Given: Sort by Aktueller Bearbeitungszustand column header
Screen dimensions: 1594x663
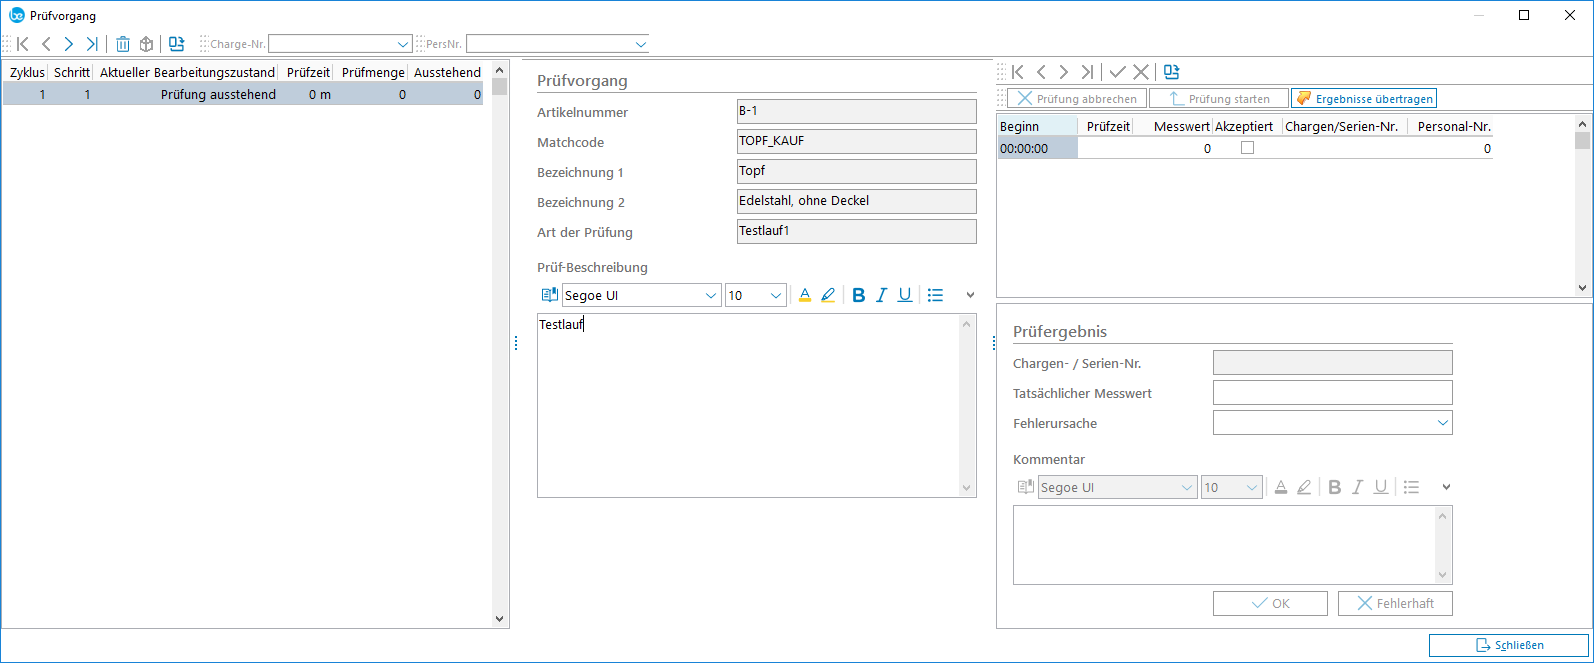Looking at the screenshot, I should click(187, 72).
